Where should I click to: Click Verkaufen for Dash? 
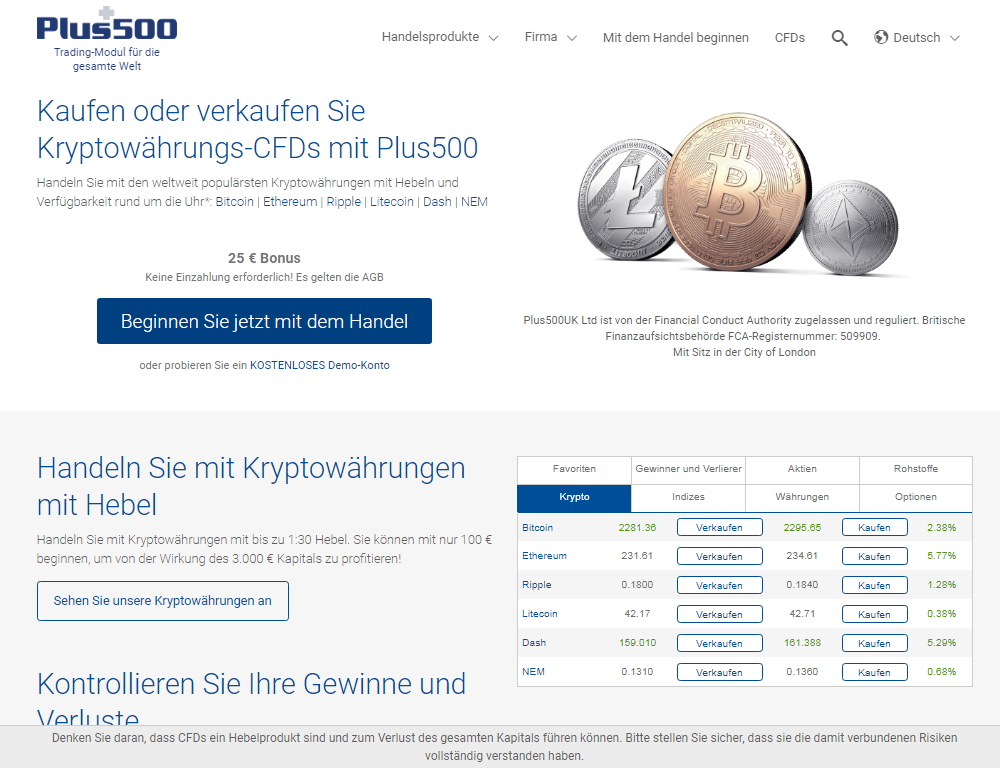[x=719, y=643]
